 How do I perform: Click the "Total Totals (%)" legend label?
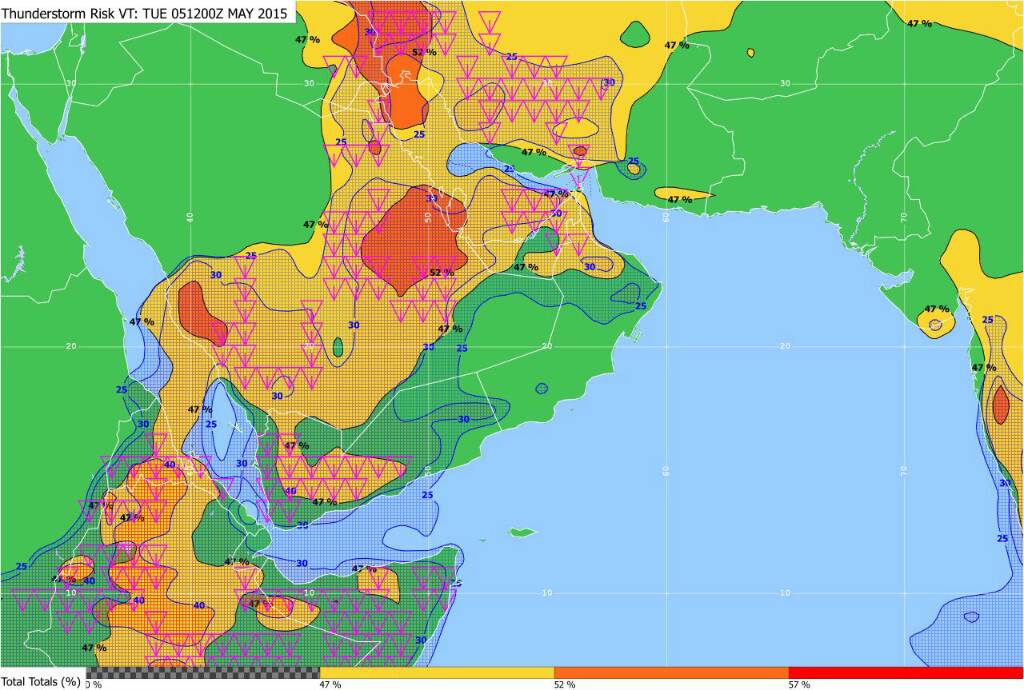tap(41, 682)
